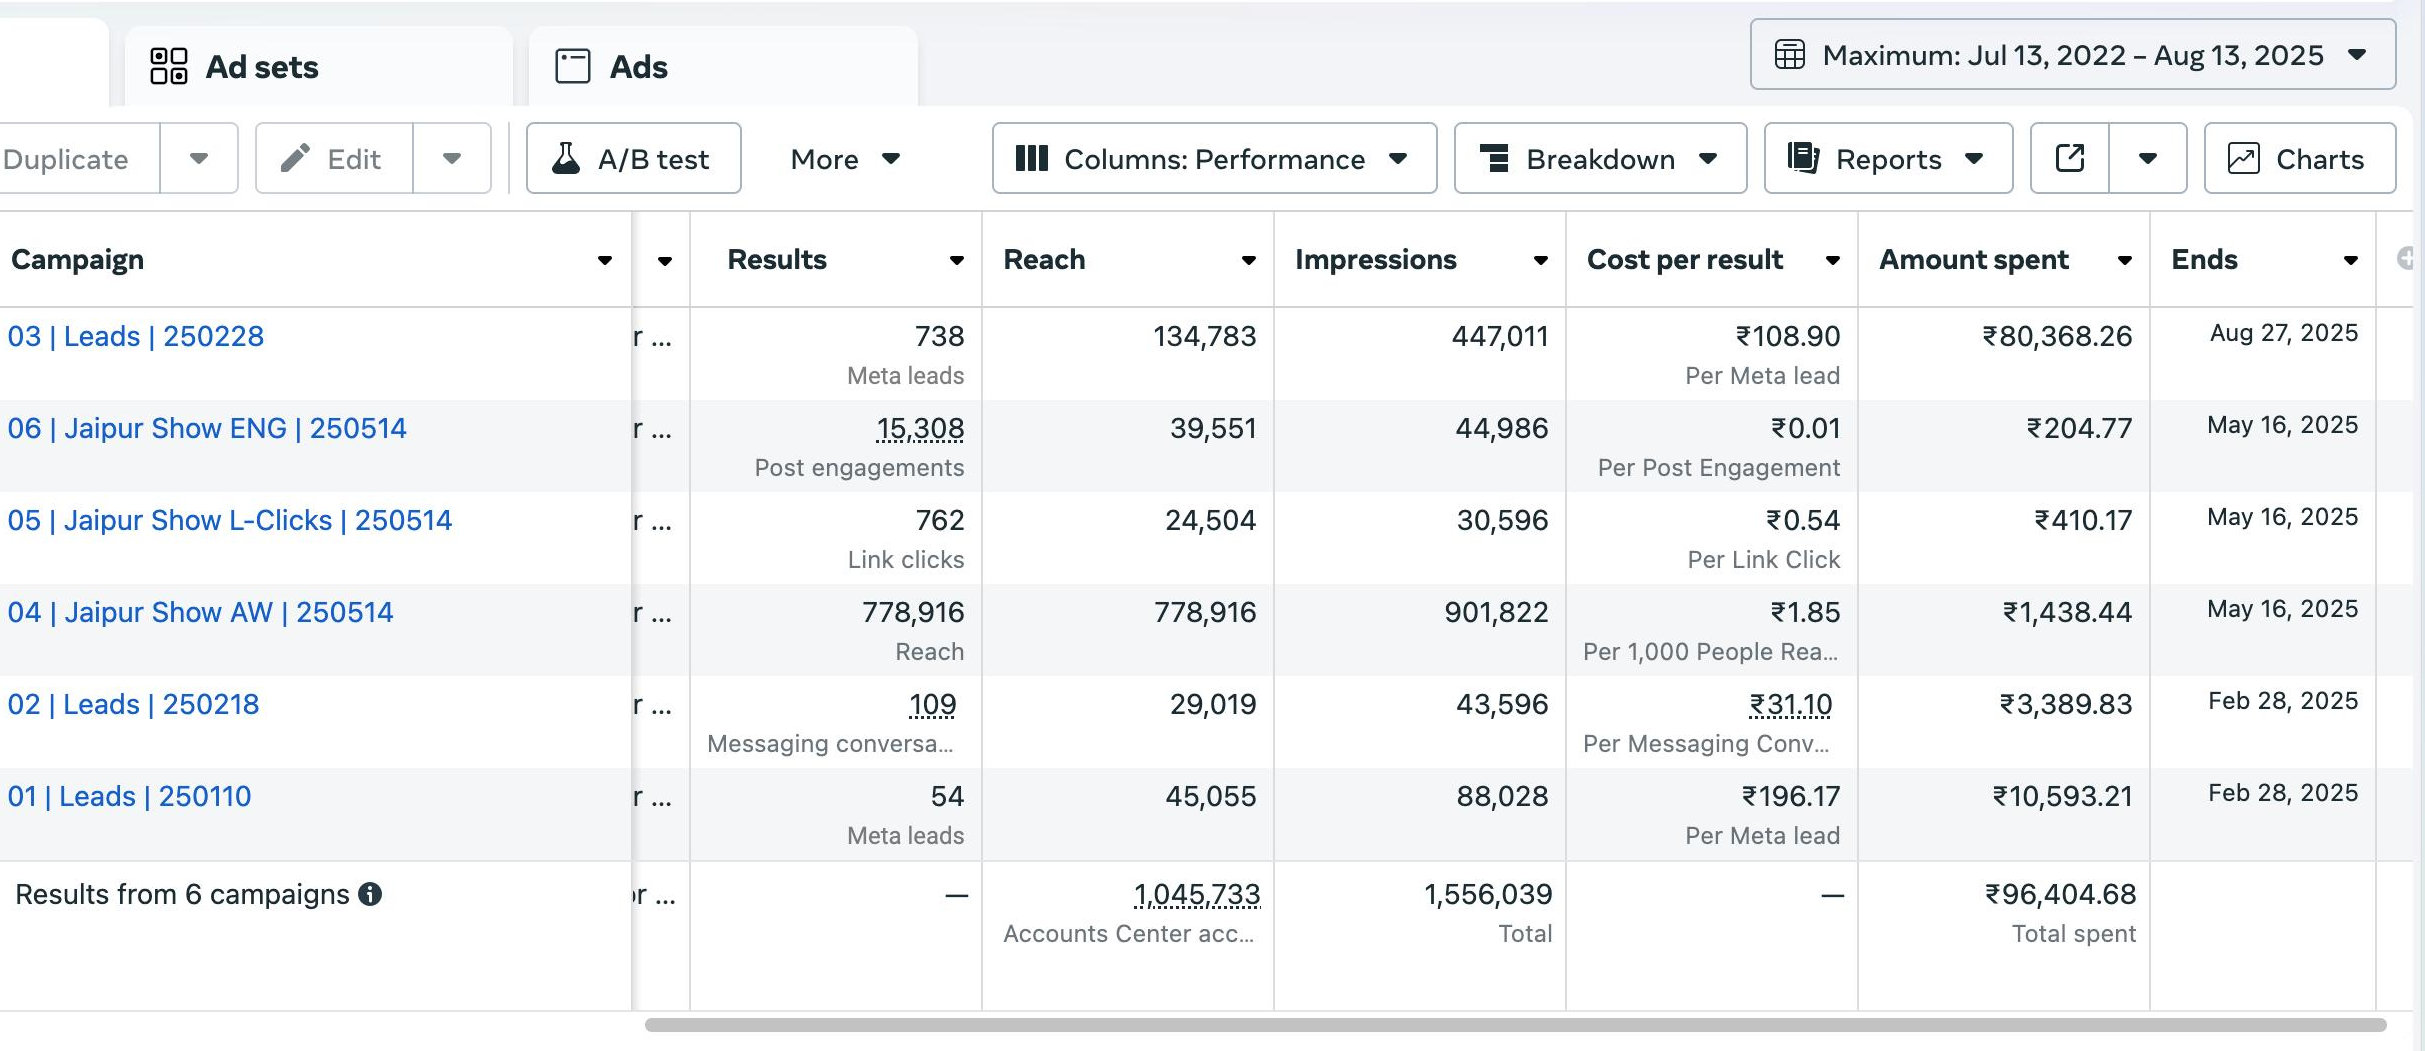Click the export share icon button

(x=2069, y=159)
